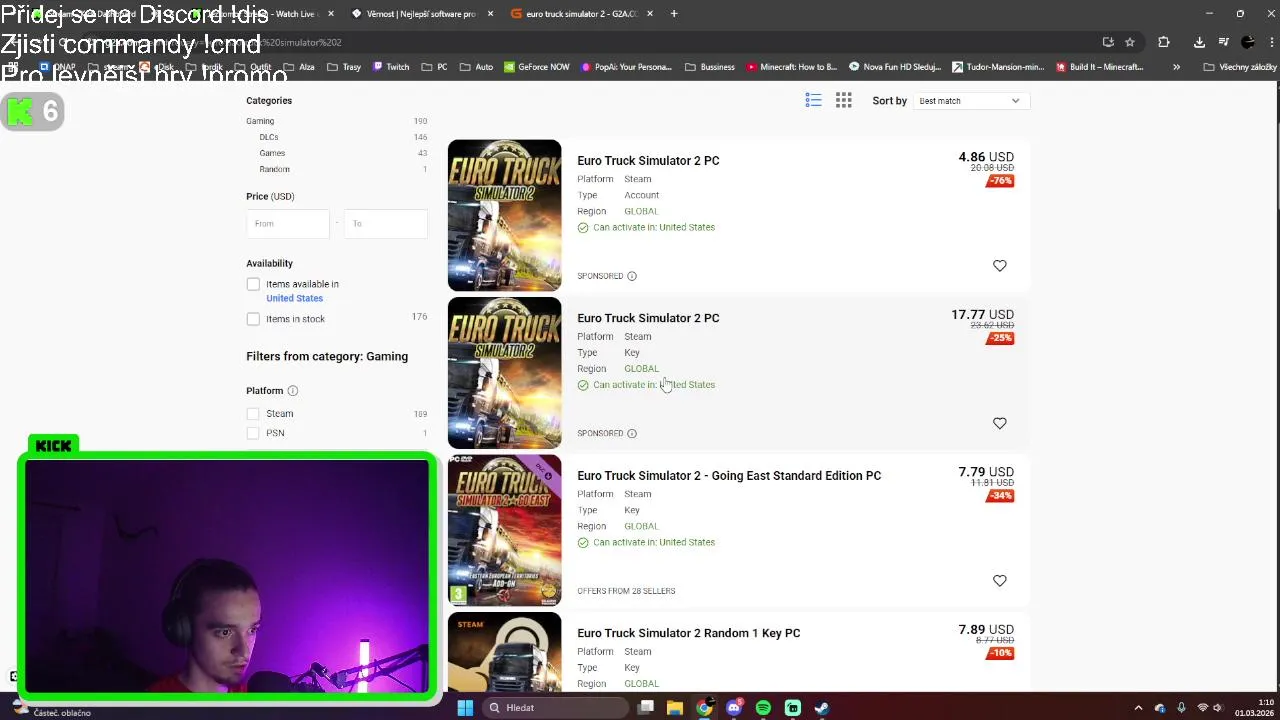Close the euro truck simulator 2 tab
The height and width of the screenshot is (720, 1280).
click(650, 14)
